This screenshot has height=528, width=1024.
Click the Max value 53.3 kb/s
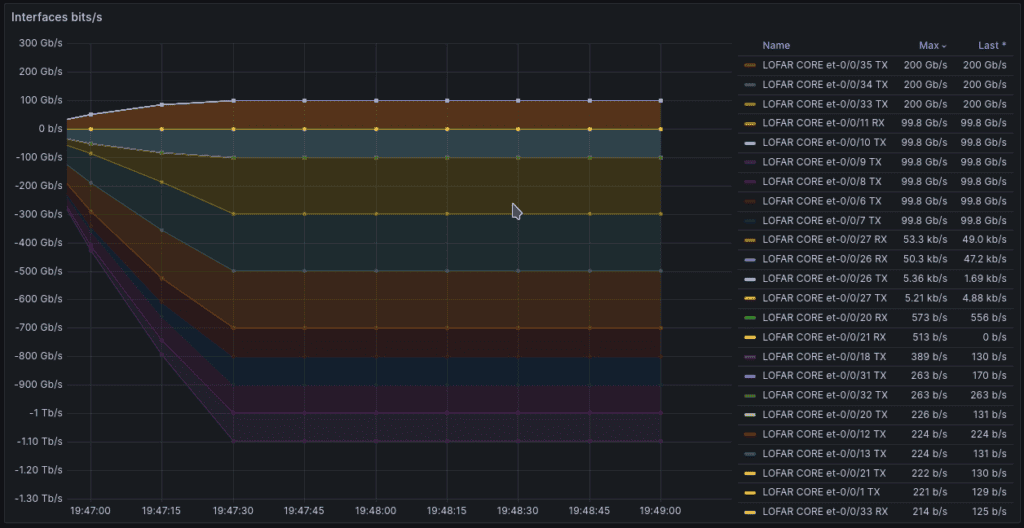click(x=925, y=240)
